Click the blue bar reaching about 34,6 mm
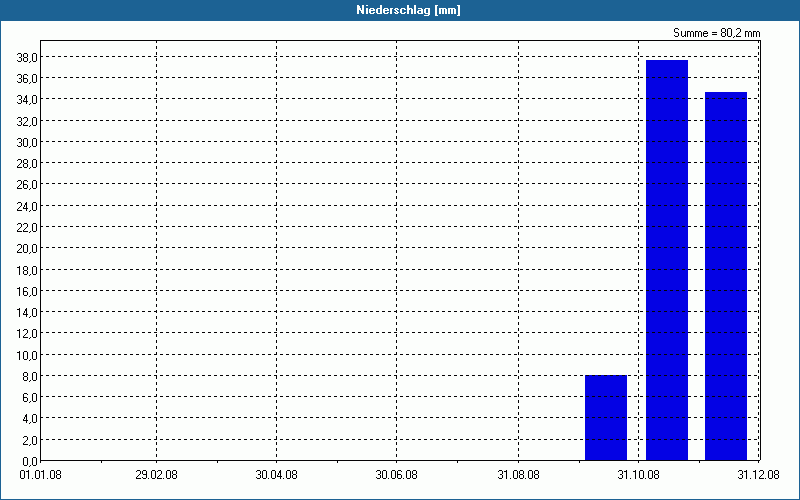The width and height of the screenshot is (800, 500). coord(726,276)
